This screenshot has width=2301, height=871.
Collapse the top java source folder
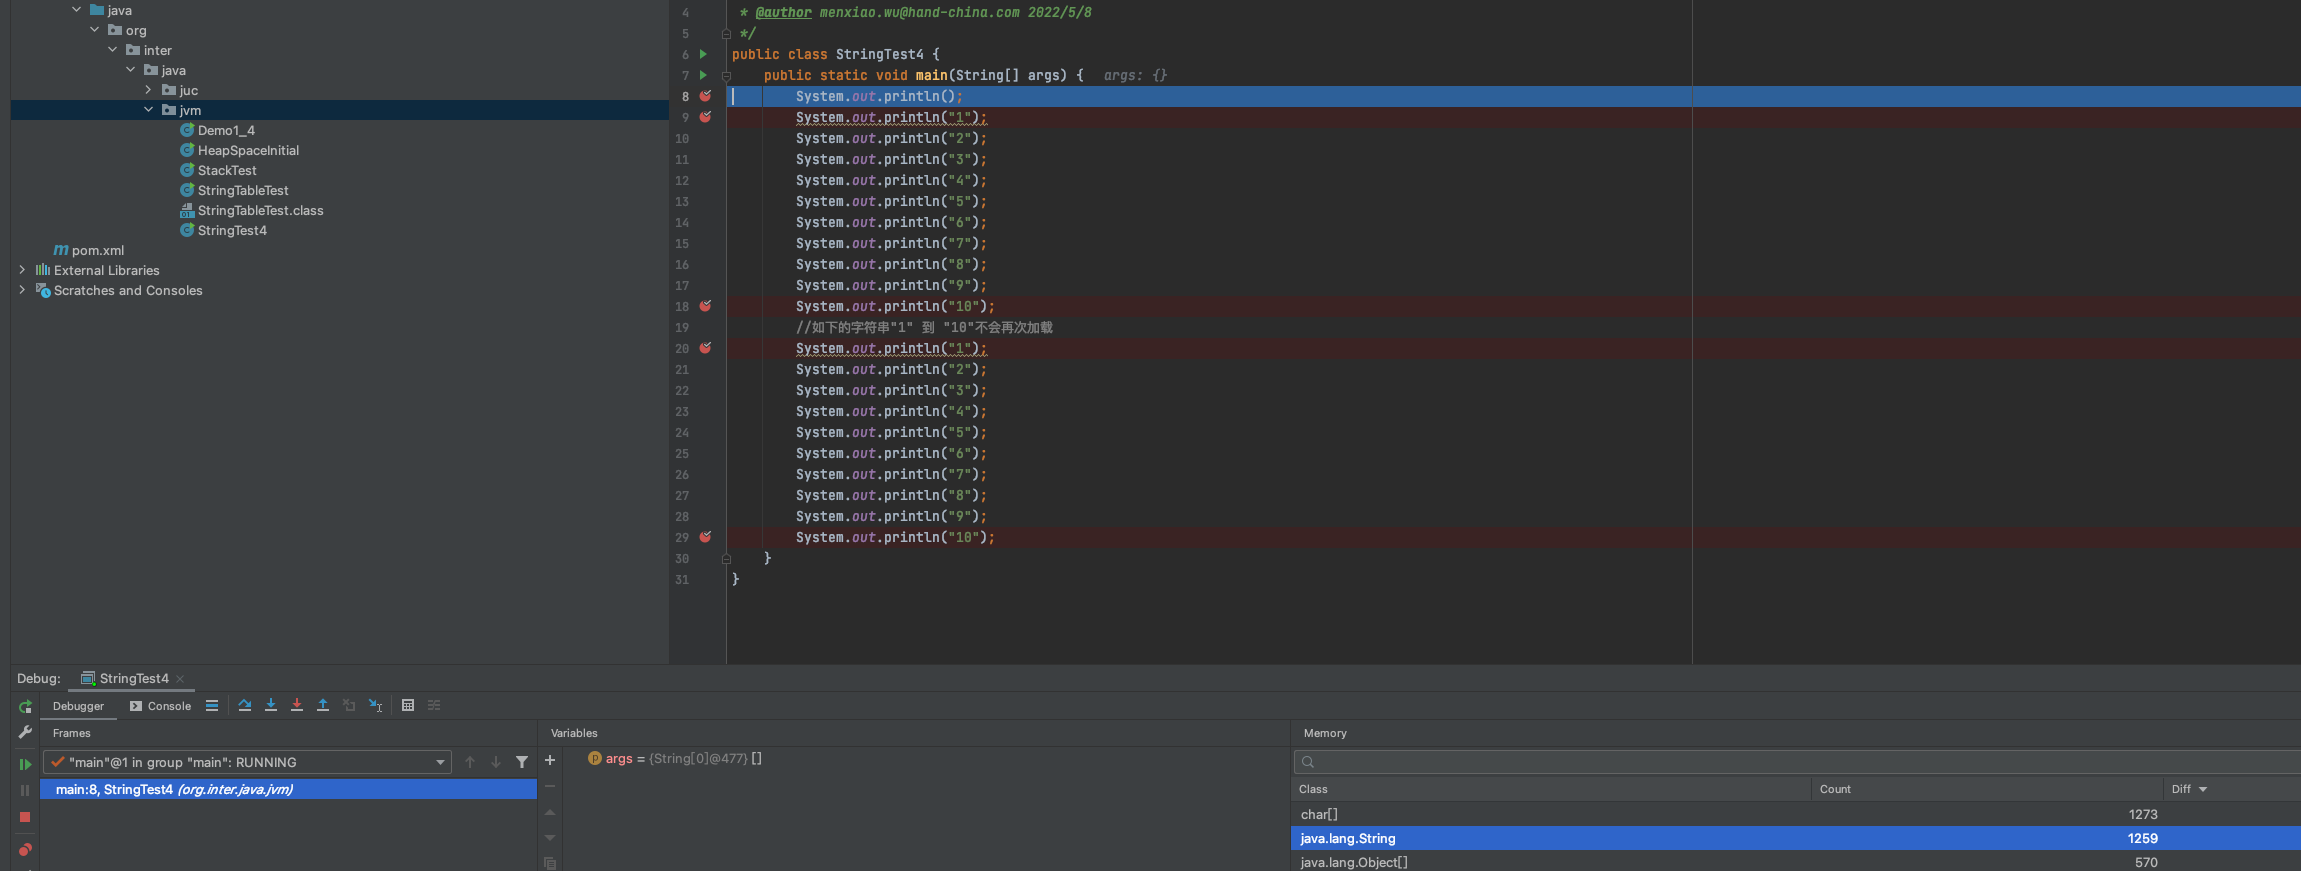click(x=76, y=10)
